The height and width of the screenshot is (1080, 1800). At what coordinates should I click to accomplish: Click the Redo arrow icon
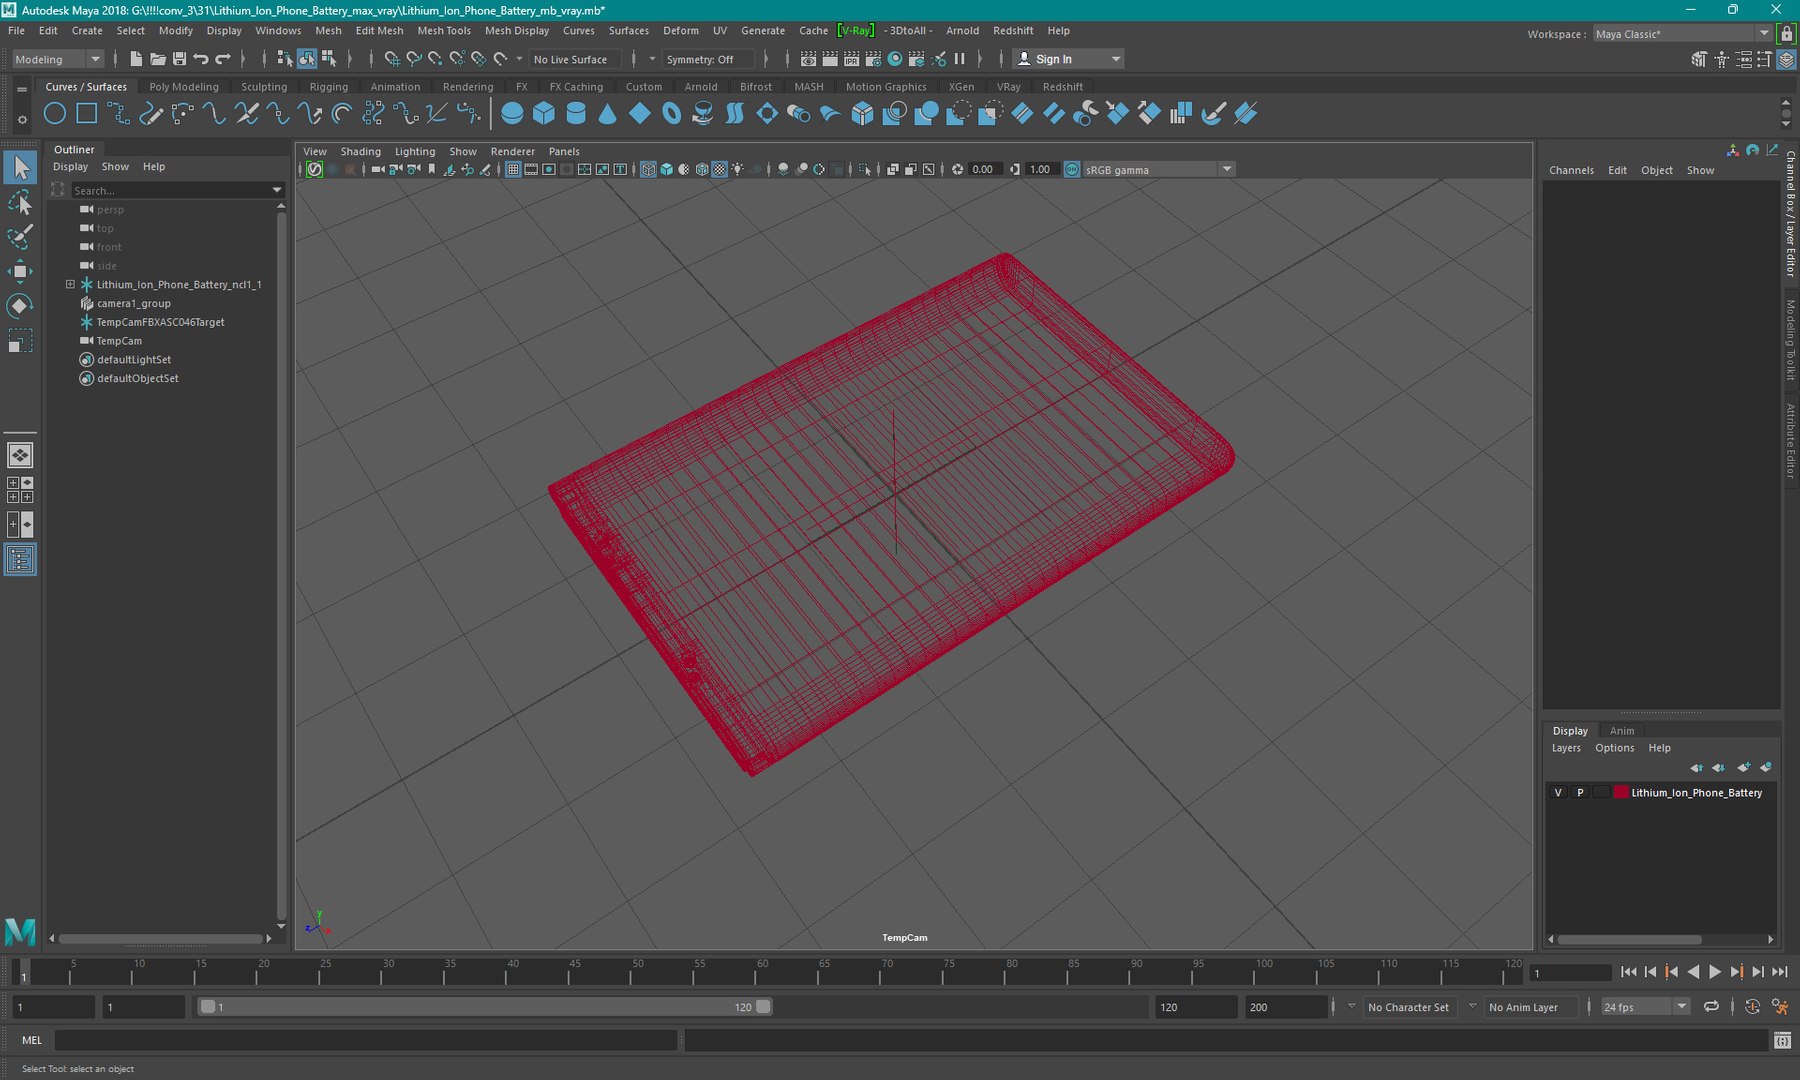(x=223, y=59)
